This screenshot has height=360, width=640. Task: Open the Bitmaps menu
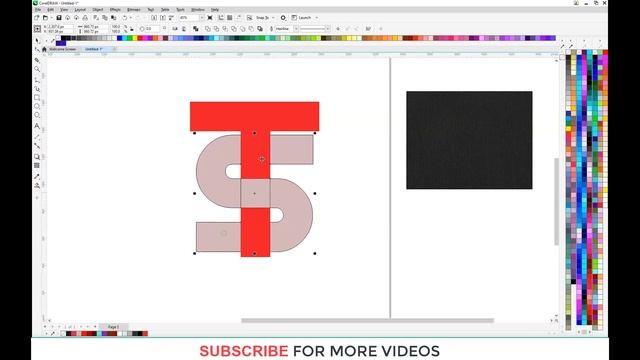133,9
